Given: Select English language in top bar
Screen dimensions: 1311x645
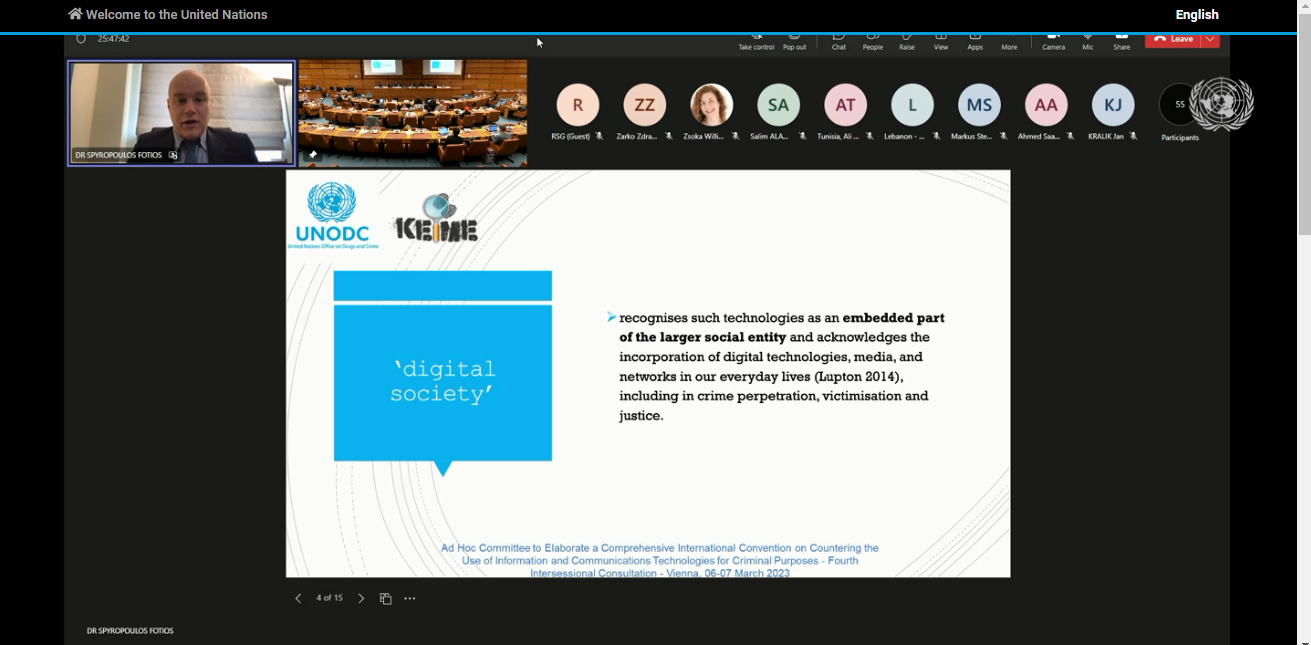Looking at the screenshot, I should 1197,15.
